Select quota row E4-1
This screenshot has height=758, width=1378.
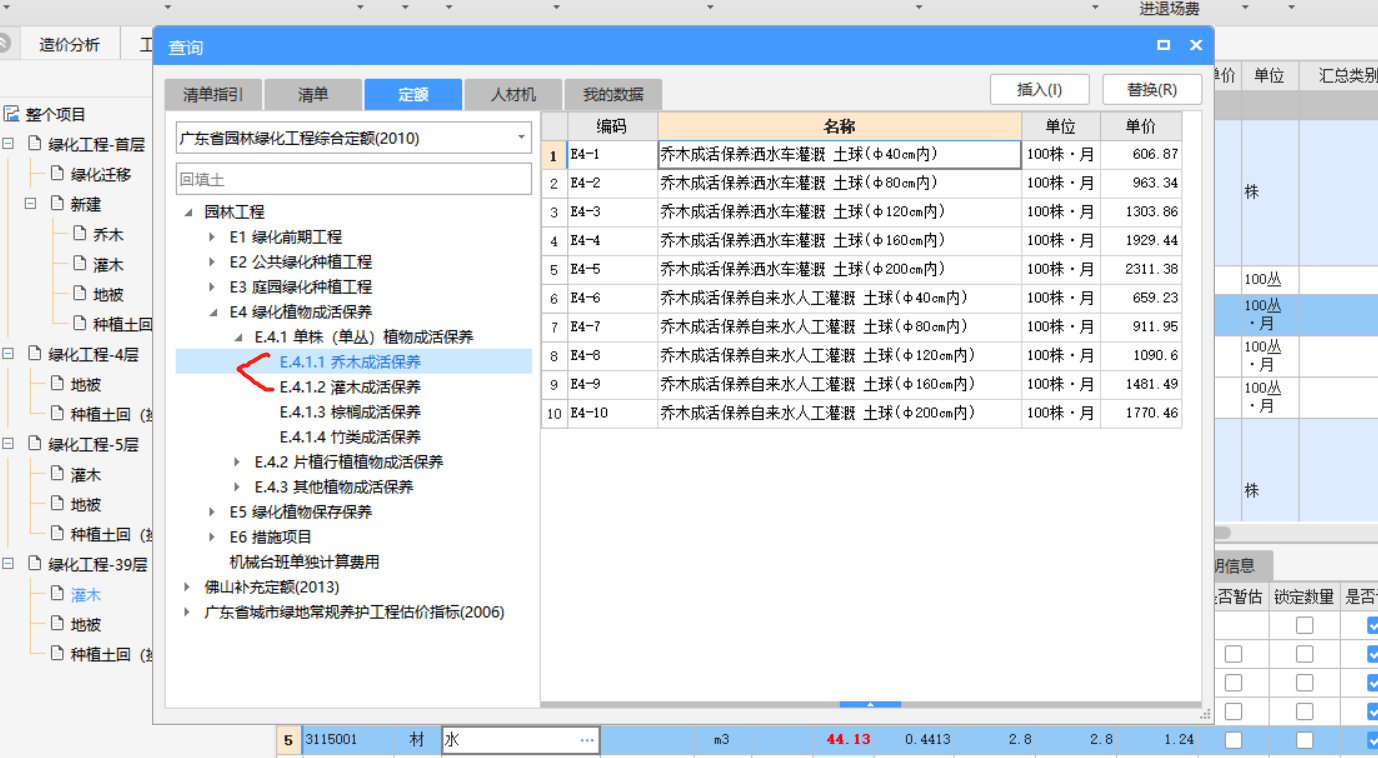point(861,155)
